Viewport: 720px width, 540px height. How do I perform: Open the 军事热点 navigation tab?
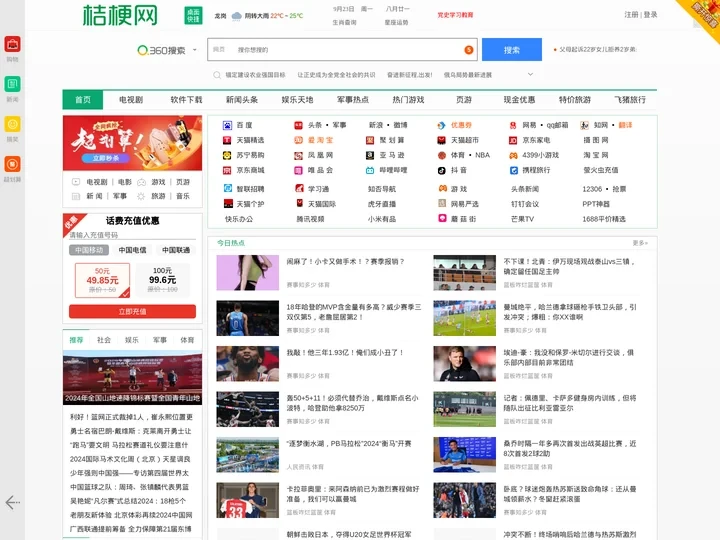click(x=353, y=100)
